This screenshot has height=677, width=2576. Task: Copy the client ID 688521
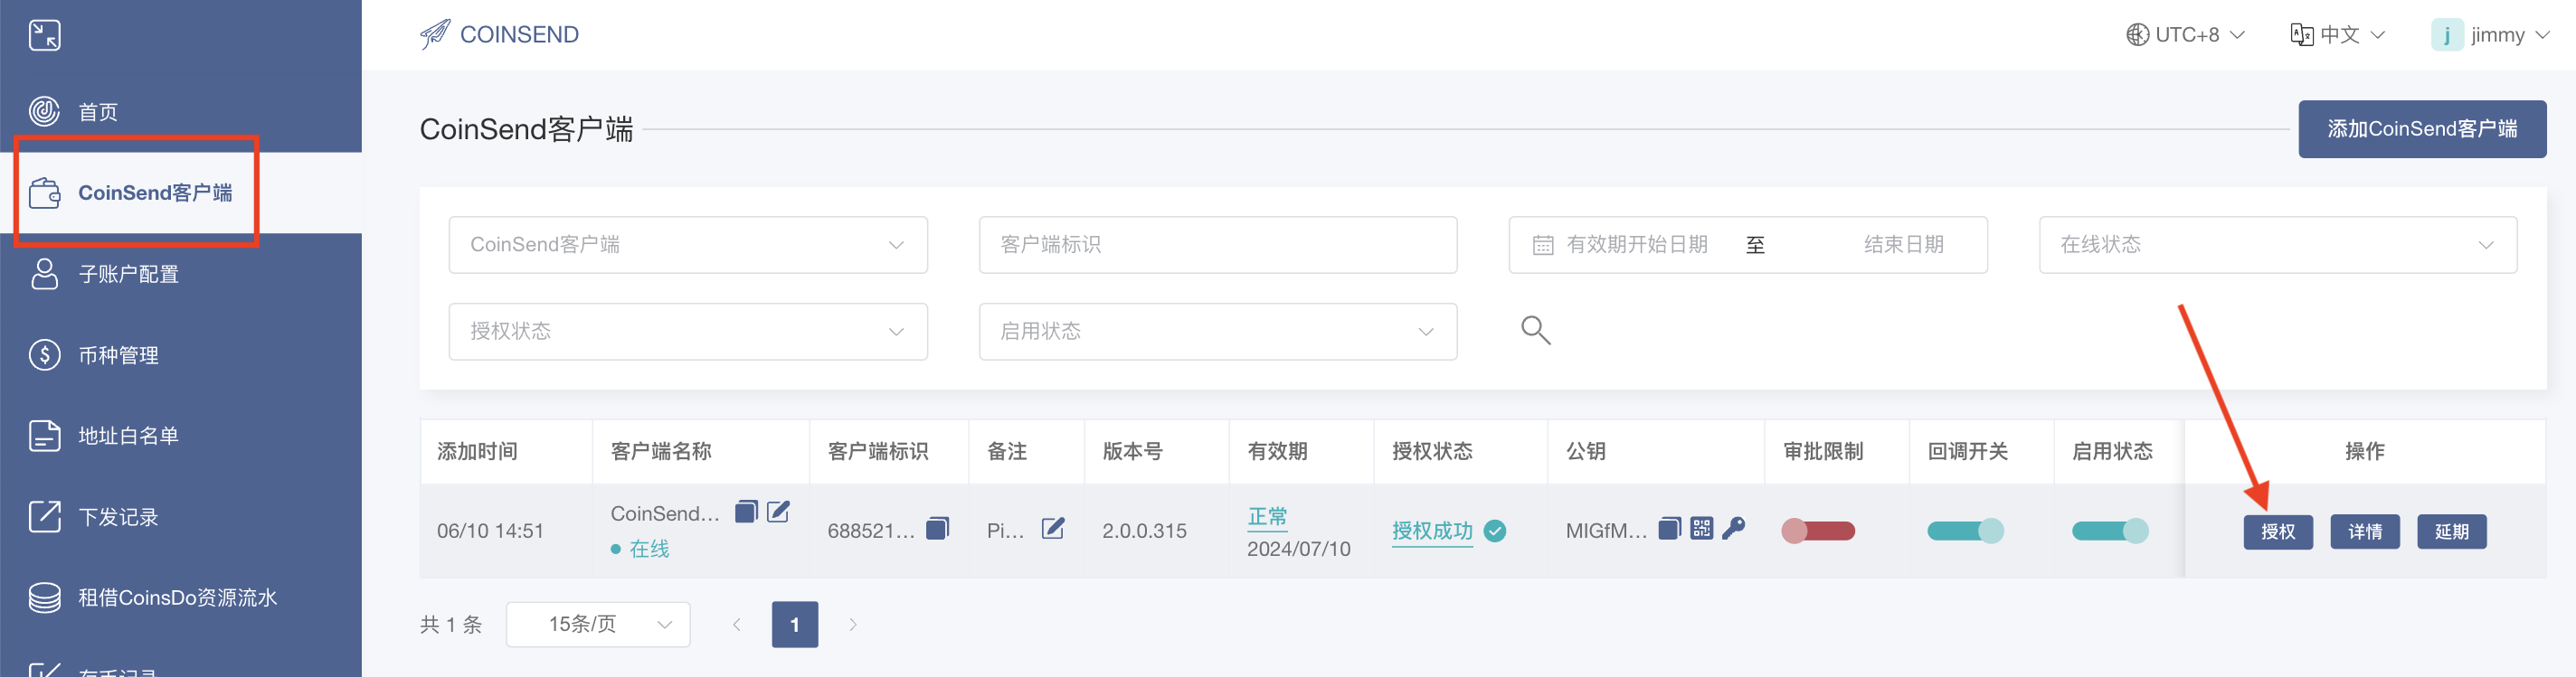tap(937, 529)
